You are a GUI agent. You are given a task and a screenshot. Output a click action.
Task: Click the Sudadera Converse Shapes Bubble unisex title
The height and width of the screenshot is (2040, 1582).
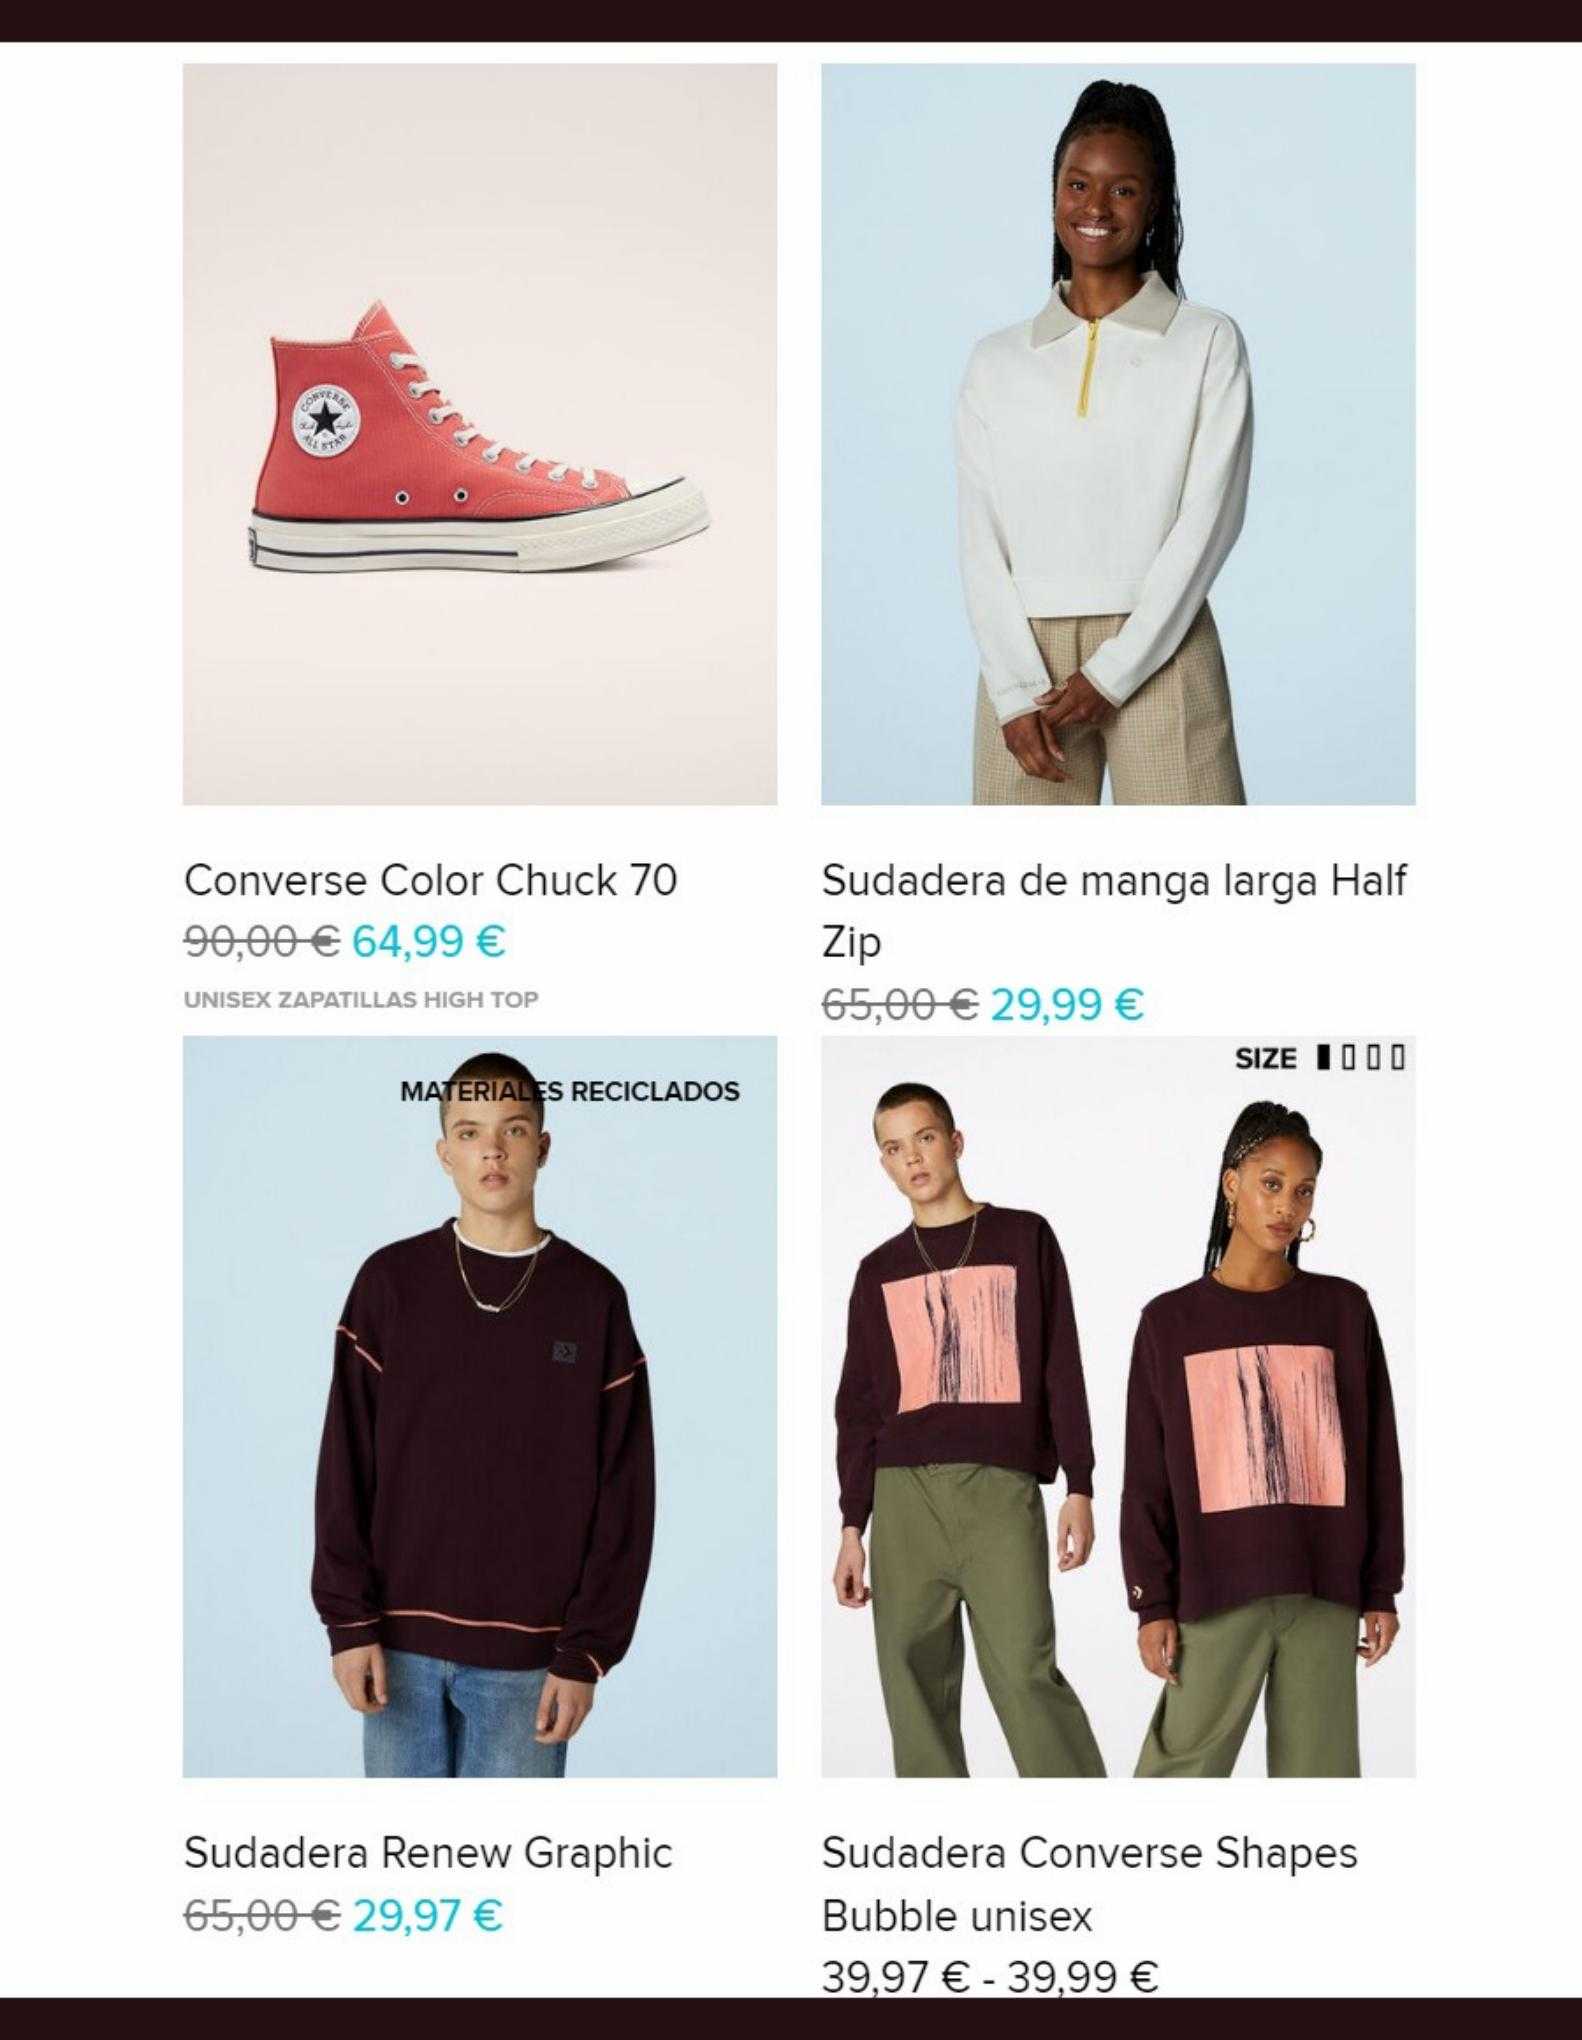[x=1090, y=1884]
